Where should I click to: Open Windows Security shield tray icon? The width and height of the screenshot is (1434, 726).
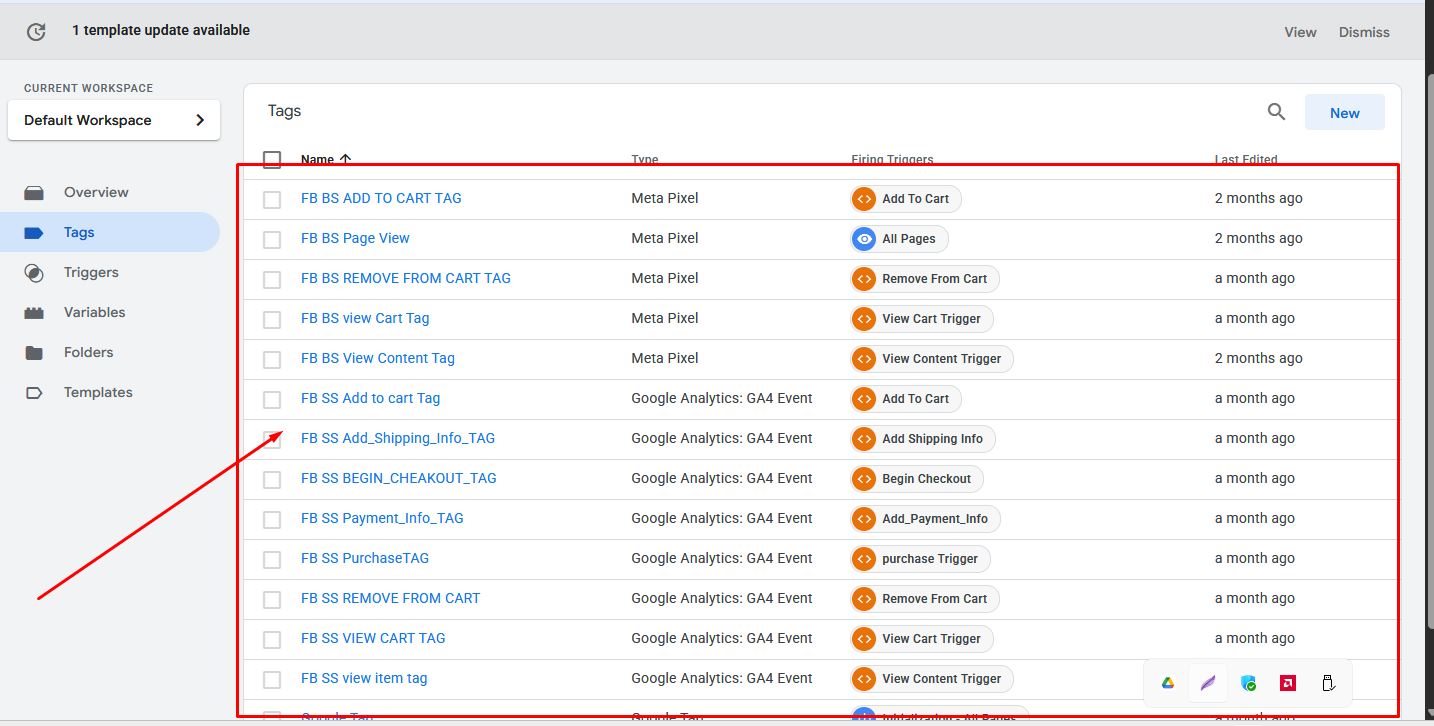point(1248,683)
